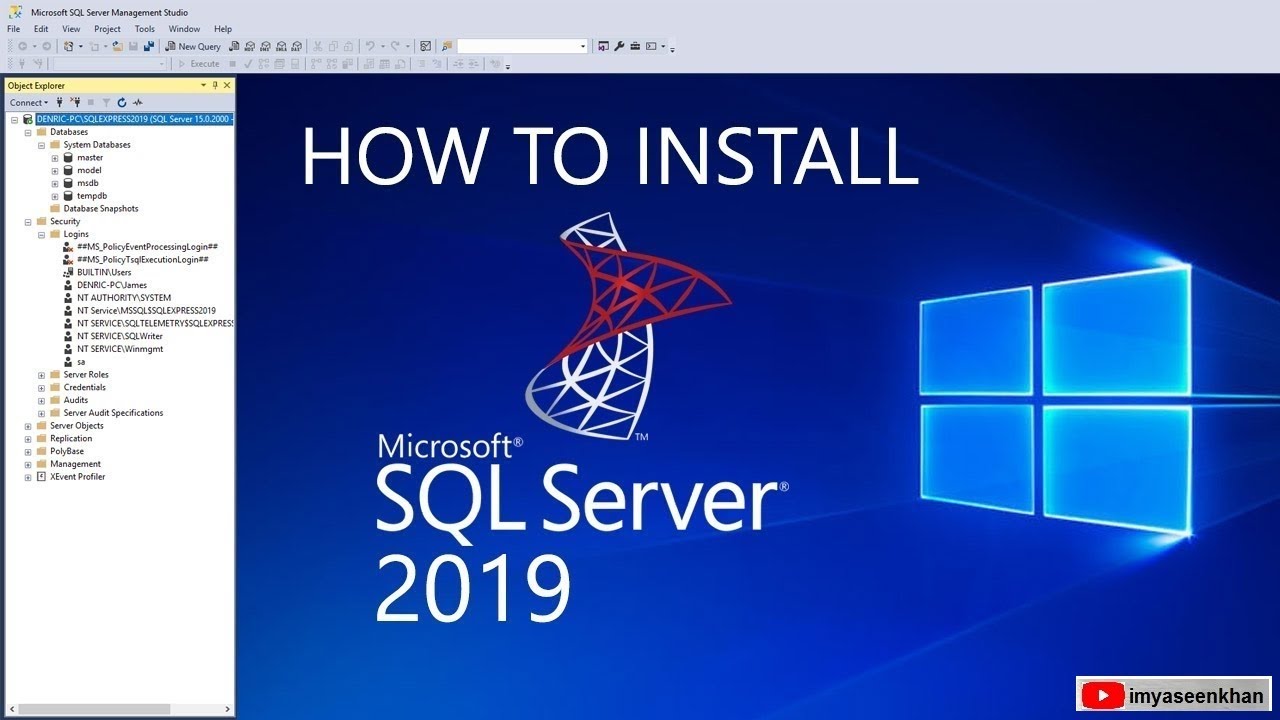Select the Database Snapshots folder
The height and width of the screenshot is (720, 1280).
(101, 209)
